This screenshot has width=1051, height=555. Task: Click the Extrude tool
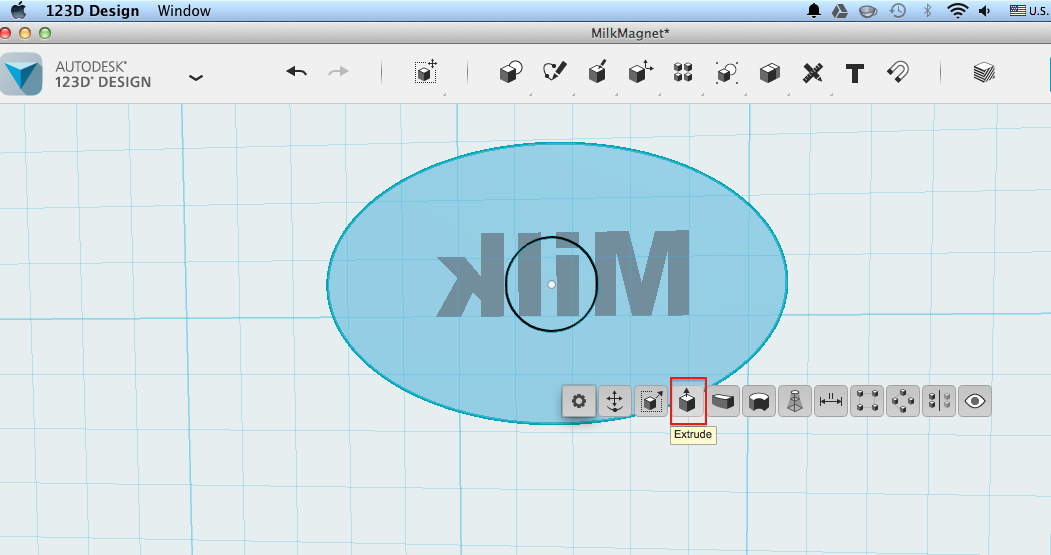click(x=688, y=401)
